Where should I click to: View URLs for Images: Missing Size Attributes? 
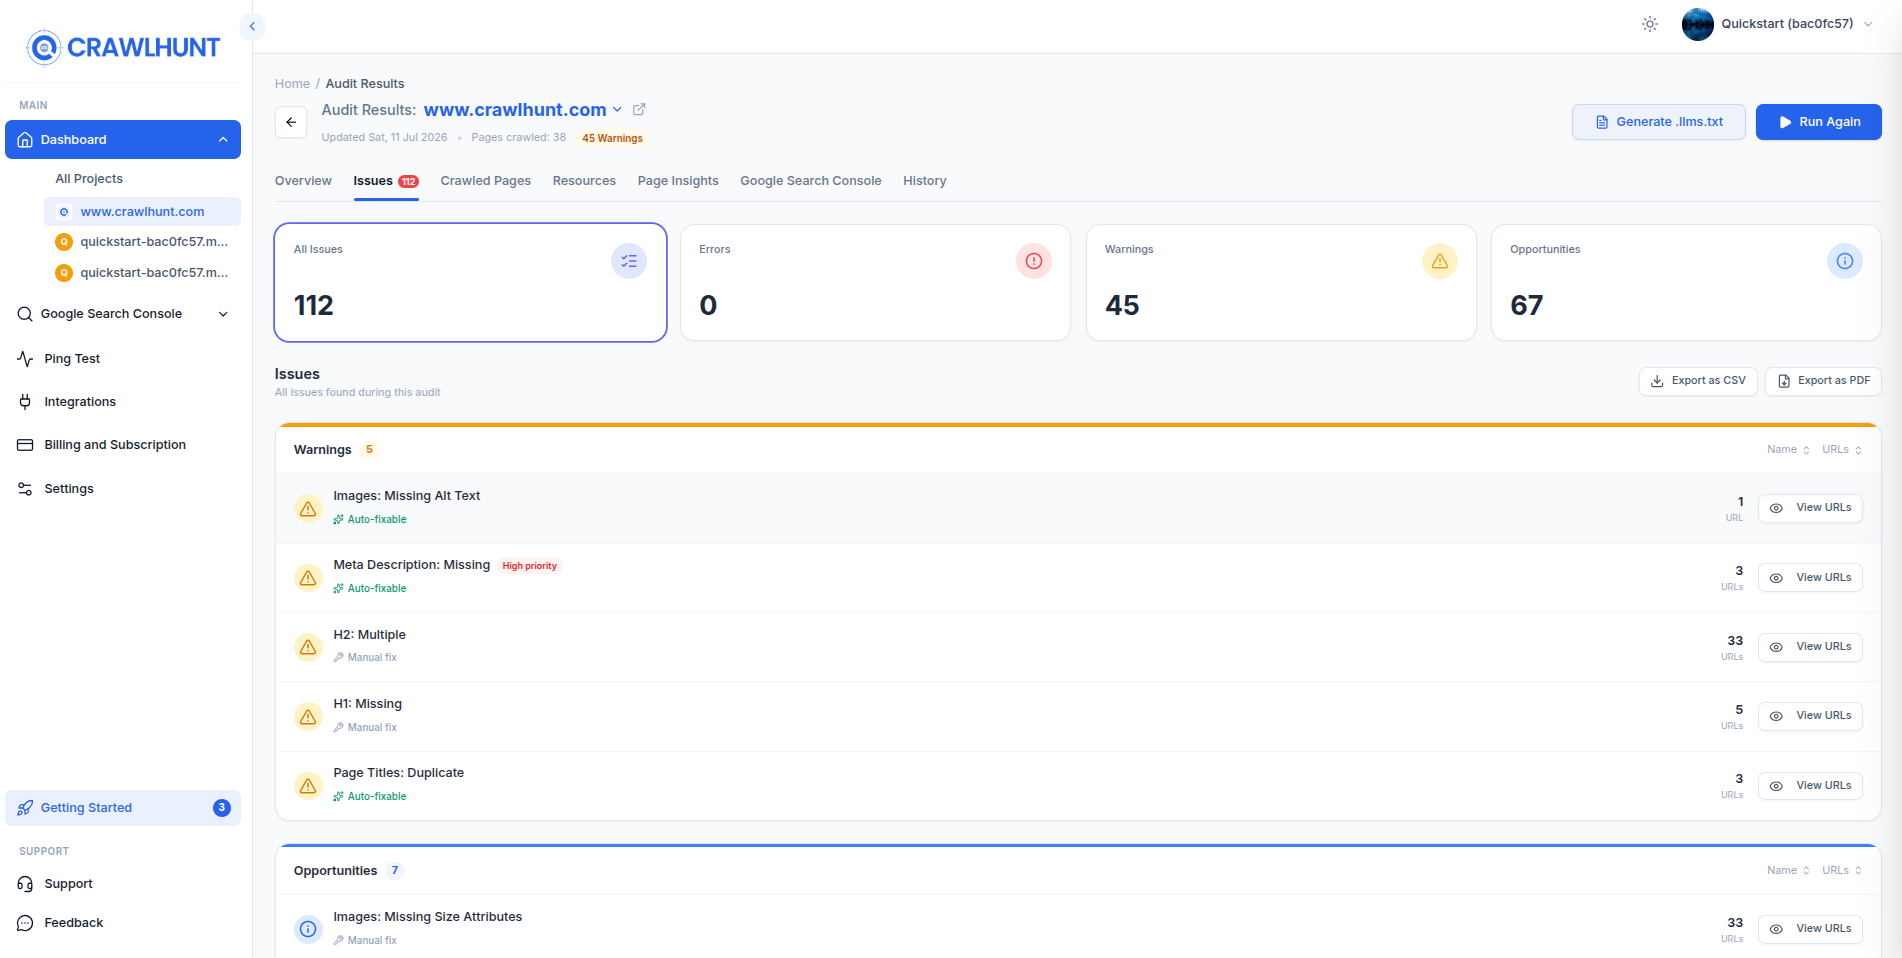pos(1810,929)
